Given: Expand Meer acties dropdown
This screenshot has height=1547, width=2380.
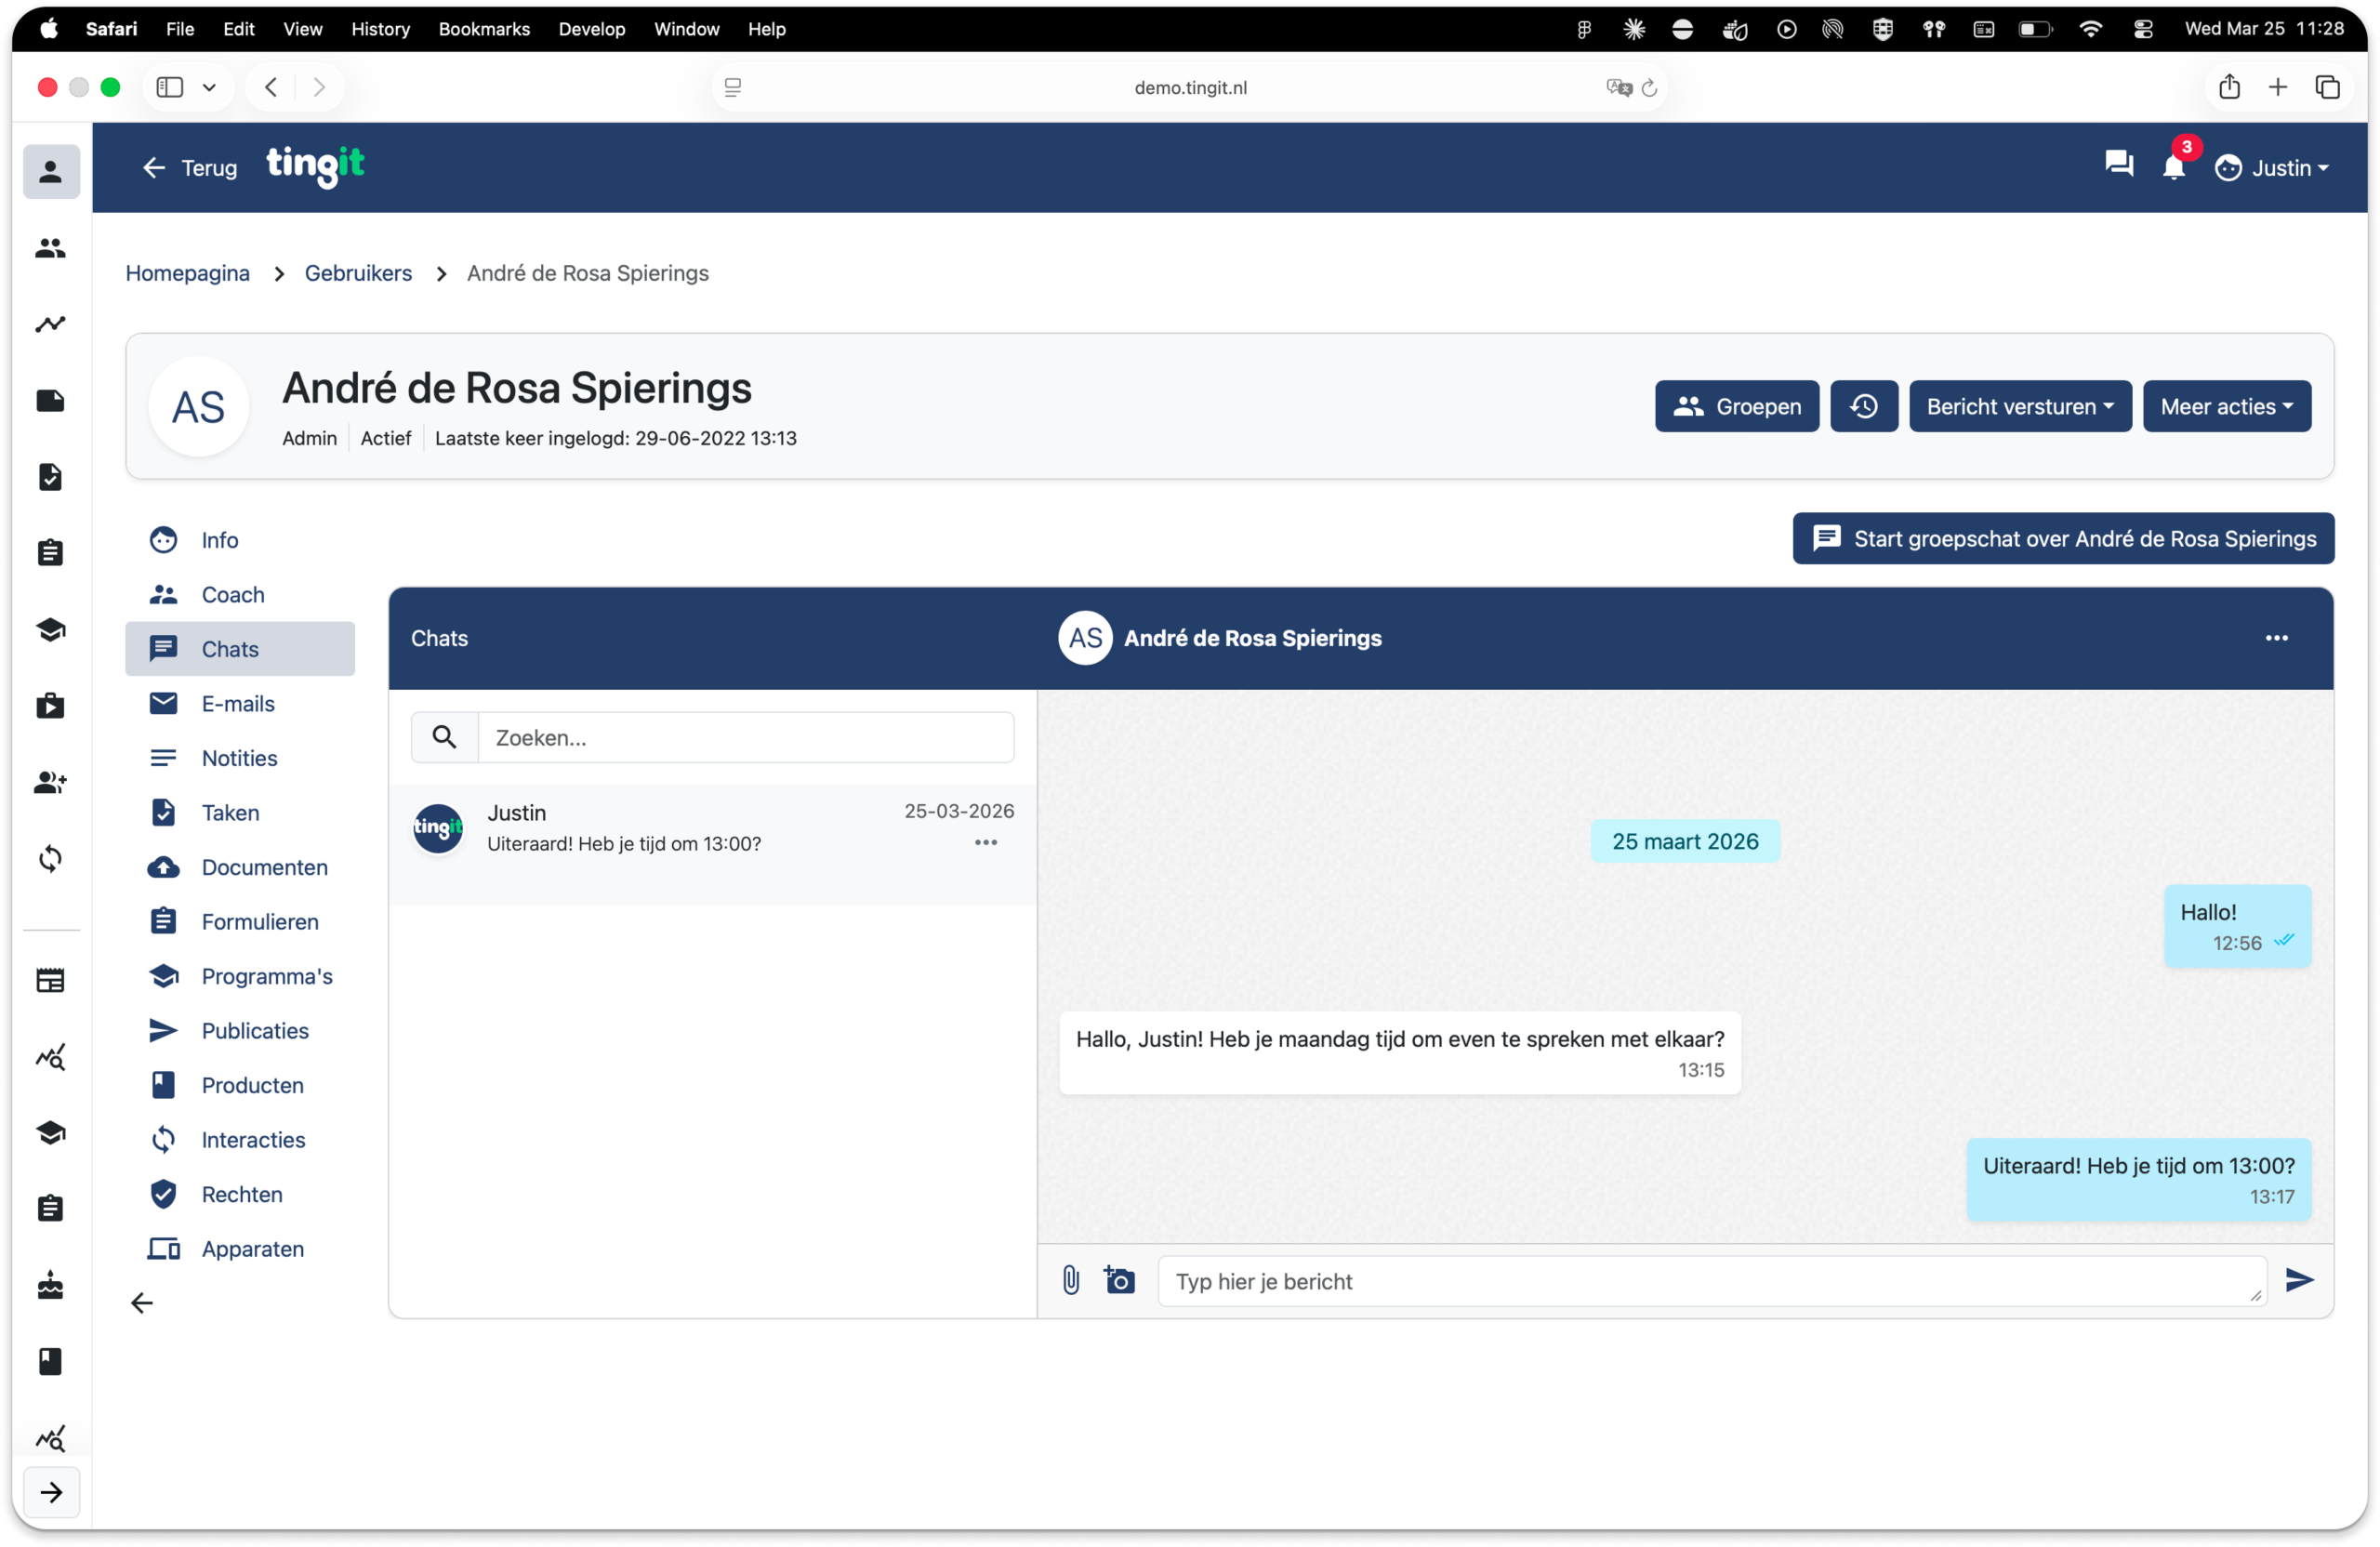Looking at the screenshot, I should 2227,406.
